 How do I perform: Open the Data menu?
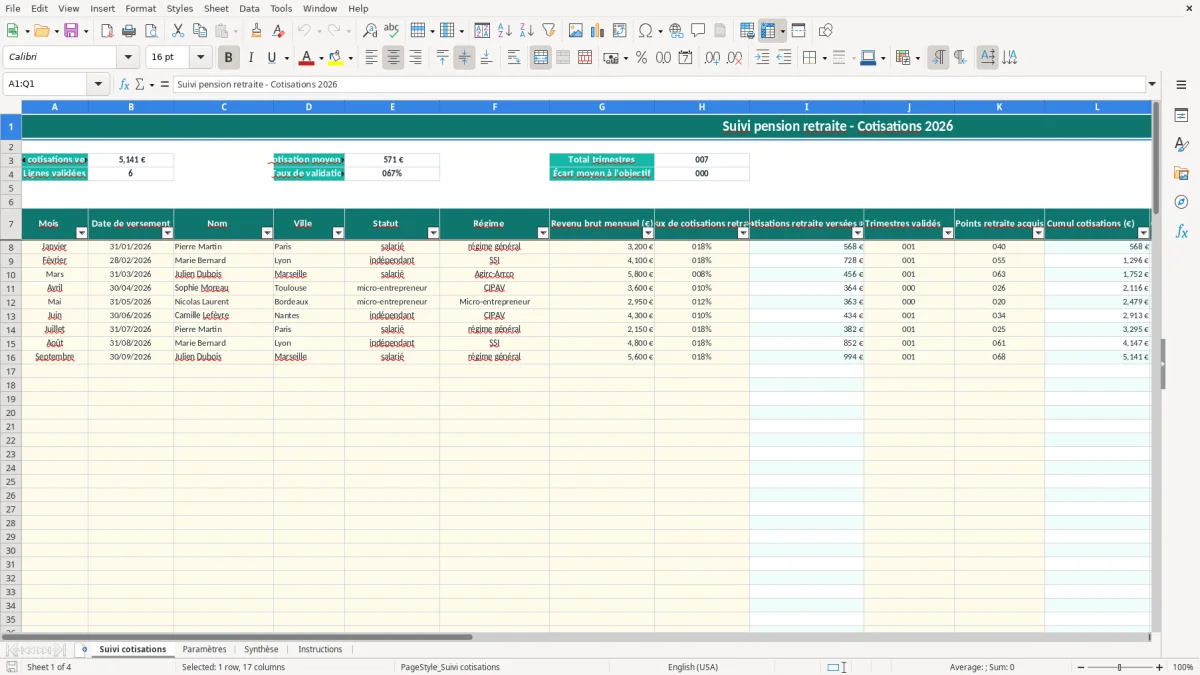click(x=249, y=8)
